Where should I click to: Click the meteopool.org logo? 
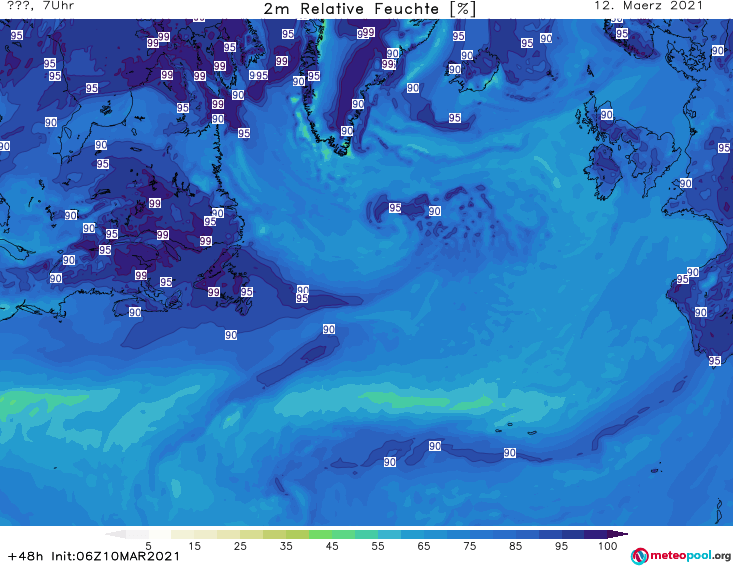tap(681, 556)
